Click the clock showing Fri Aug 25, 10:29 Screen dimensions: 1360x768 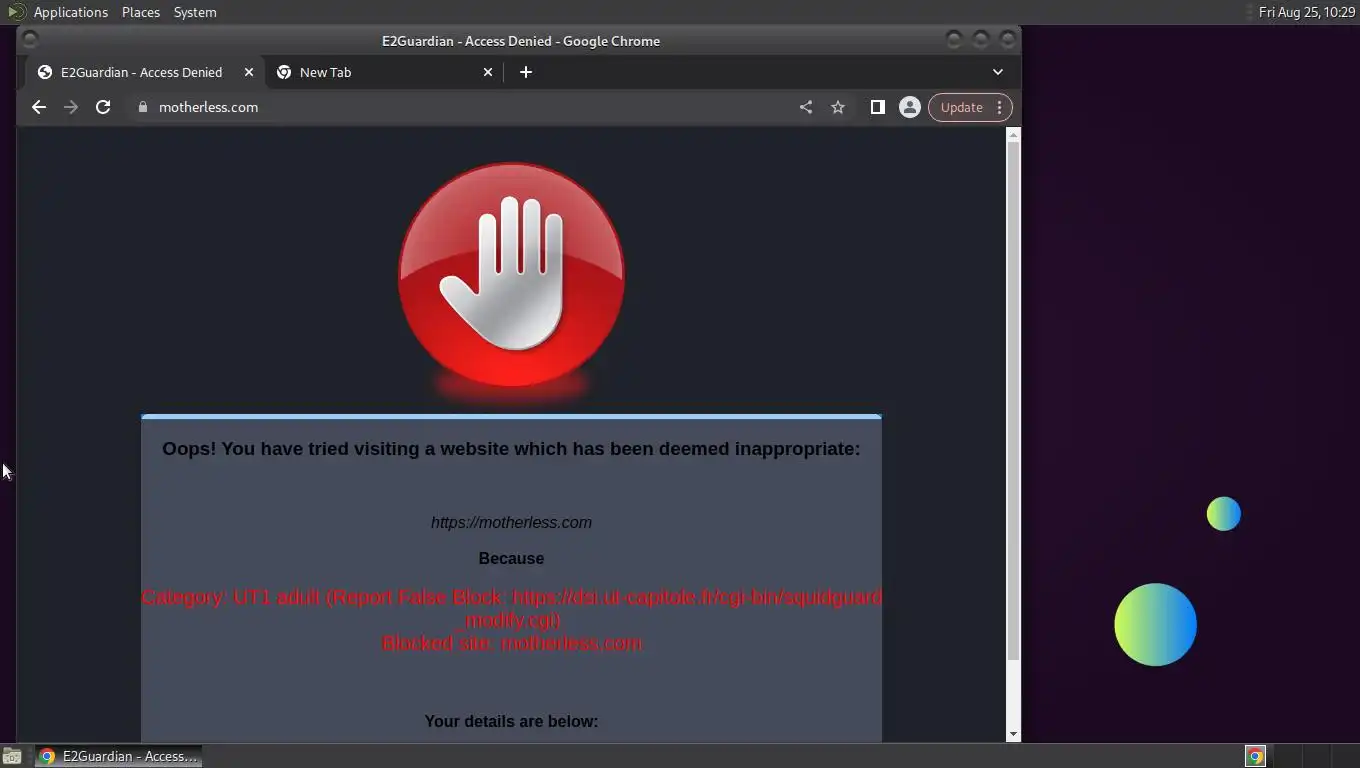coord(1306,12)
